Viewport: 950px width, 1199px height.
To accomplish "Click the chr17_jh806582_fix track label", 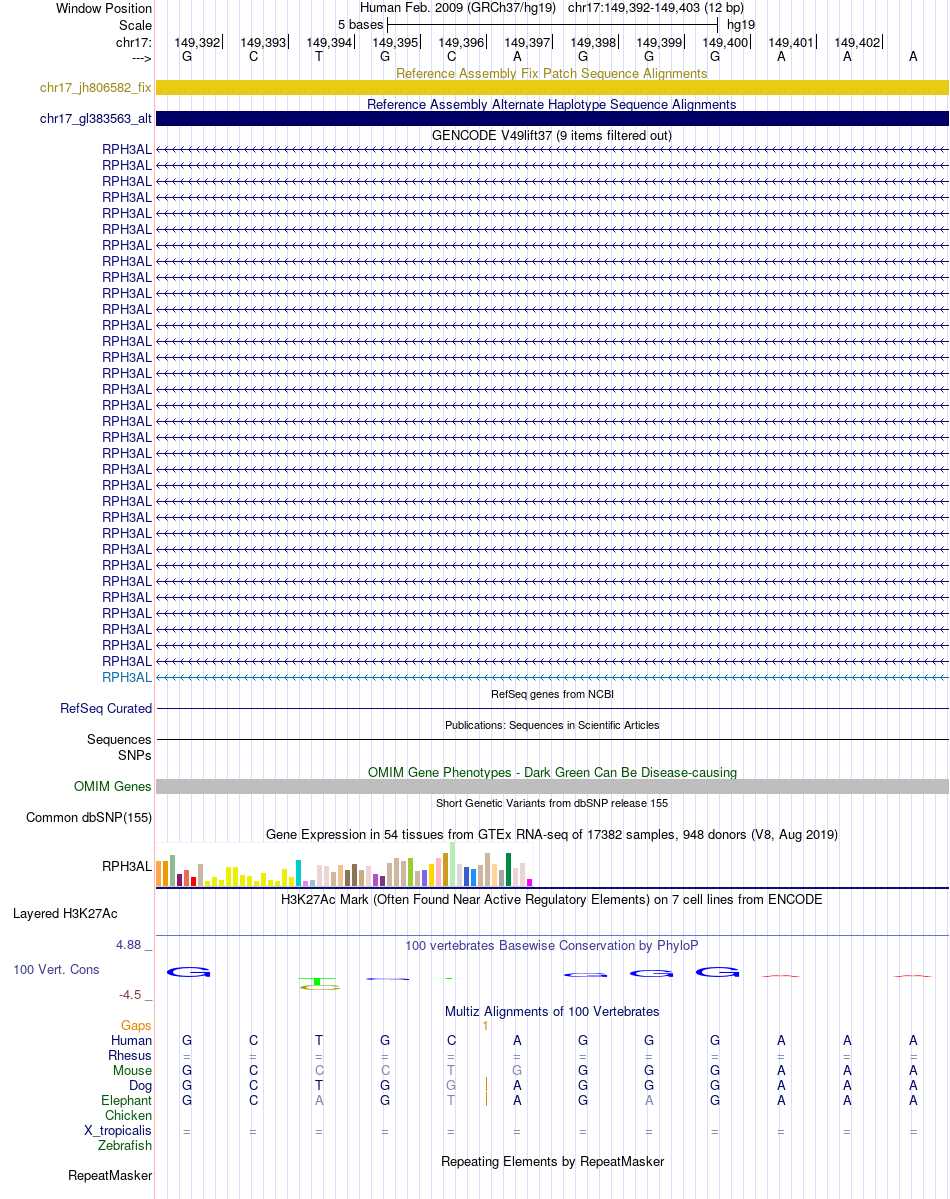I will [96, 88].
